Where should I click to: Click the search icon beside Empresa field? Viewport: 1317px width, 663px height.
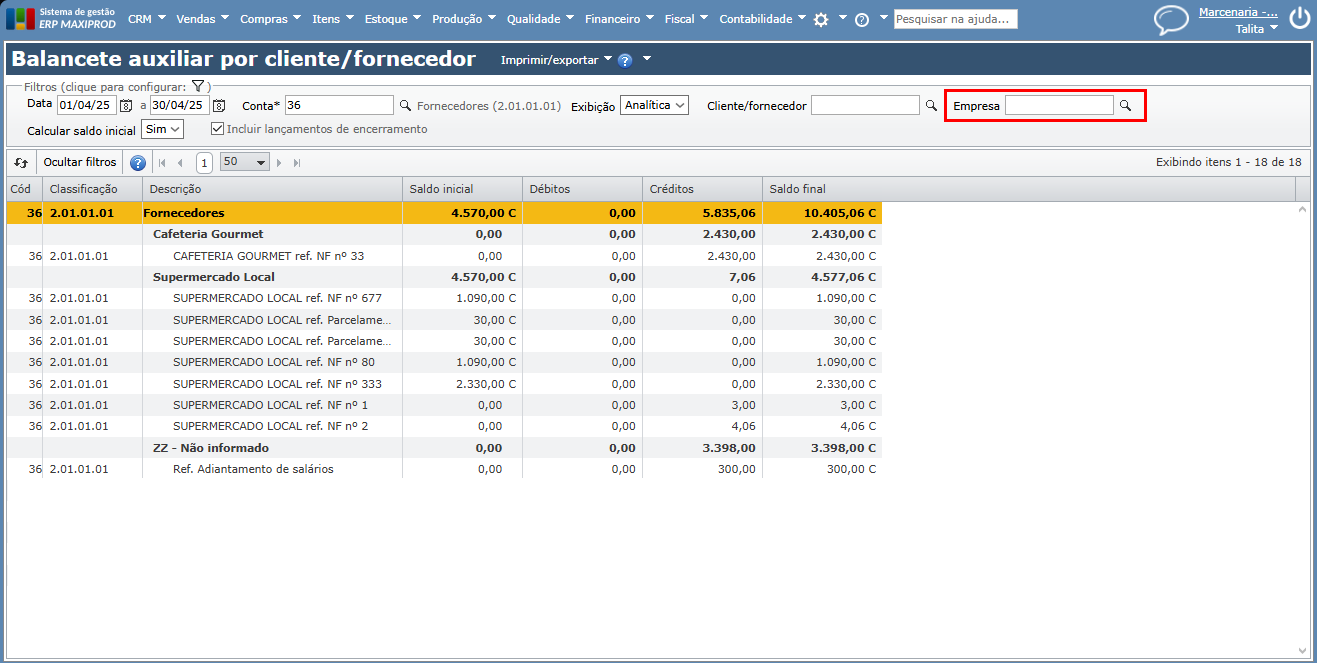point(1125,105)
